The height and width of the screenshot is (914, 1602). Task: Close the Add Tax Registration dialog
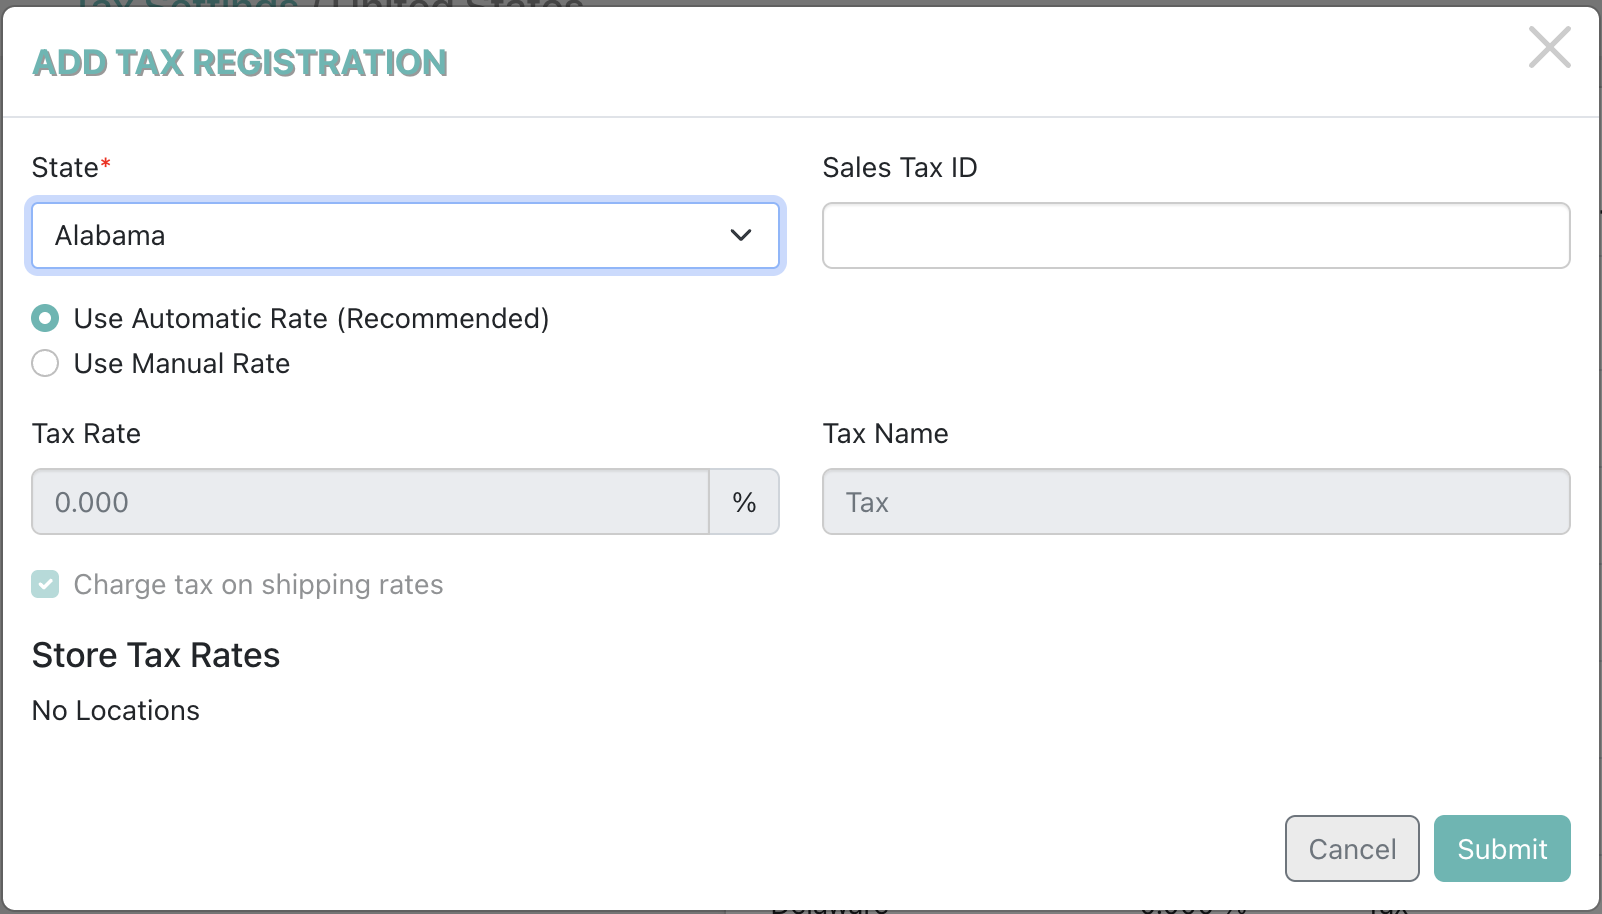1549,47
